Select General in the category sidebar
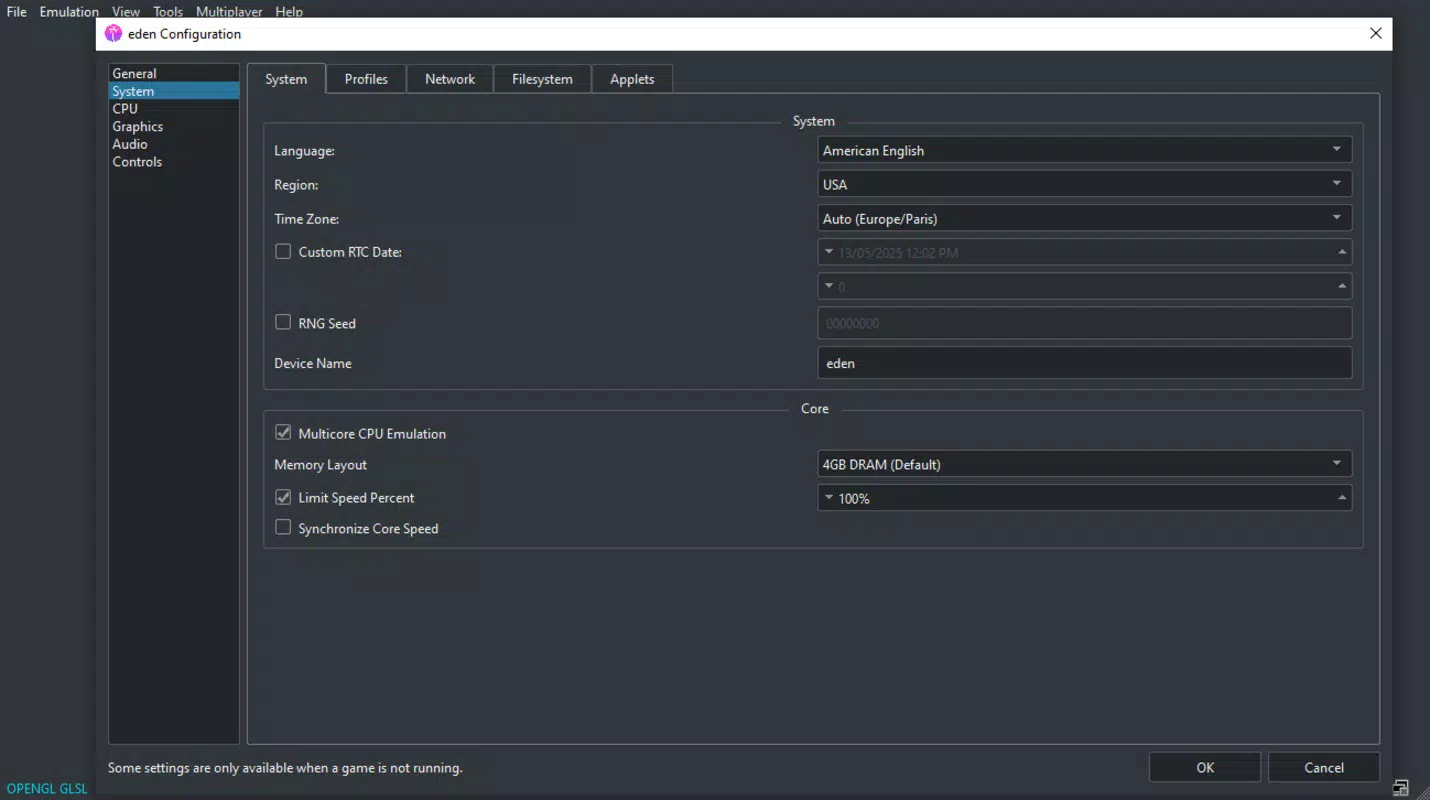 [174, 73]
